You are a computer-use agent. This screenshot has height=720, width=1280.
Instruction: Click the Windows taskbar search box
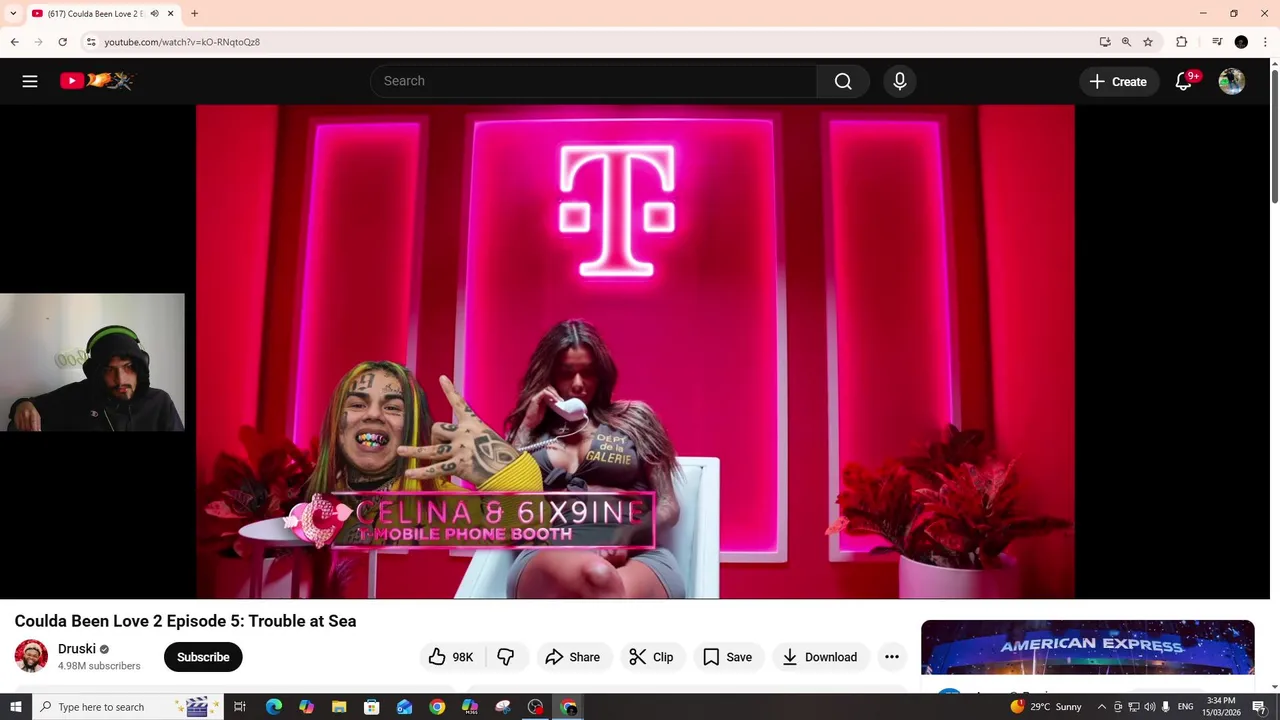coord(127,707)
